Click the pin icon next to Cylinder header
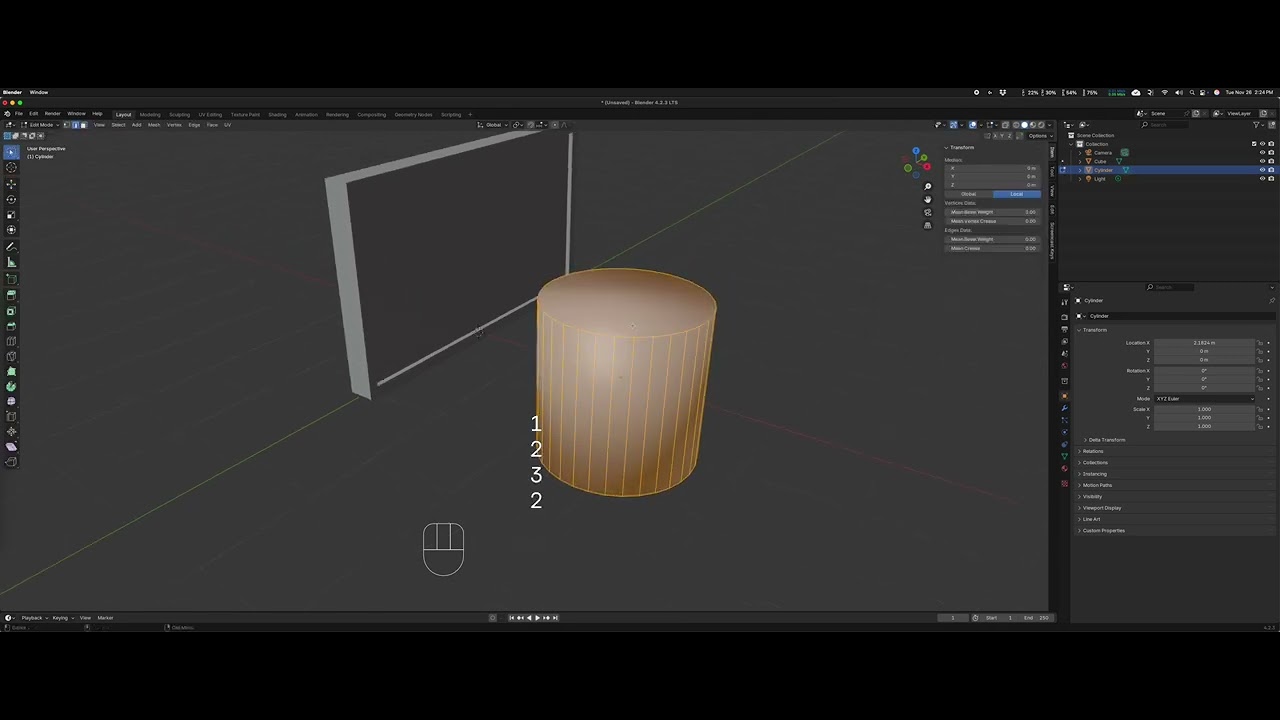 1272,300
